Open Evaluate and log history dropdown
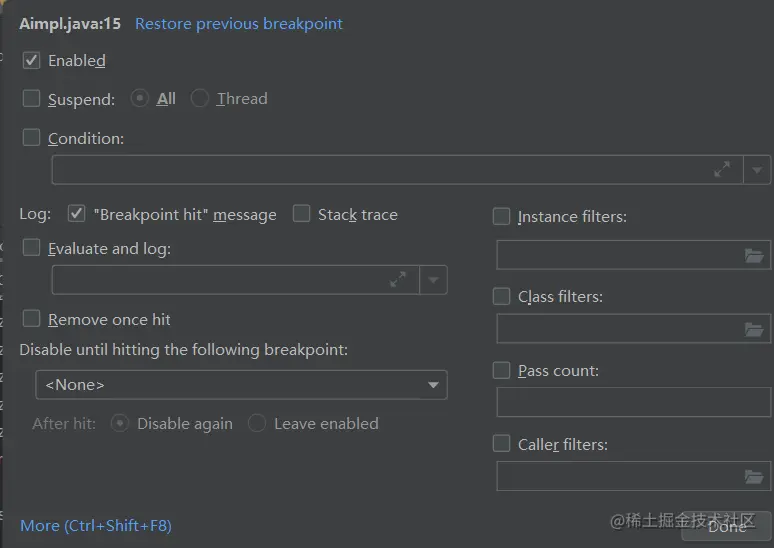774x548 pixels. tap(433, 280)
